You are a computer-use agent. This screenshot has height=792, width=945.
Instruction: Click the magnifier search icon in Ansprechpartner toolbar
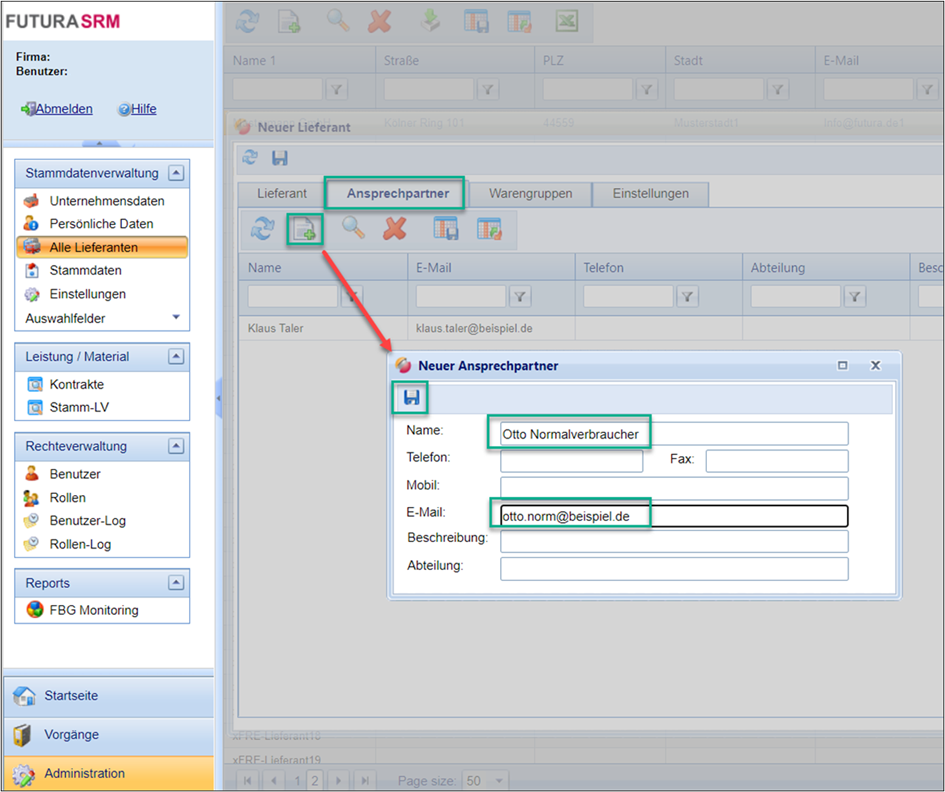(353, 228)
